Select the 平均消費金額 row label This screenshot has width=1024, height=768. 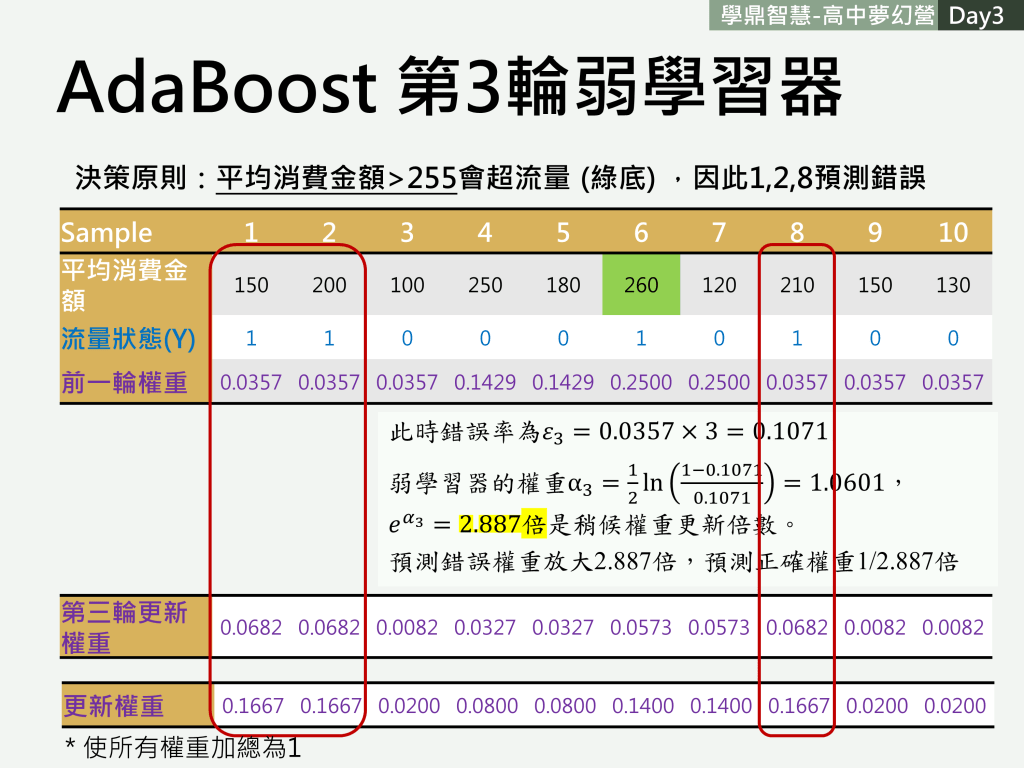123,285
